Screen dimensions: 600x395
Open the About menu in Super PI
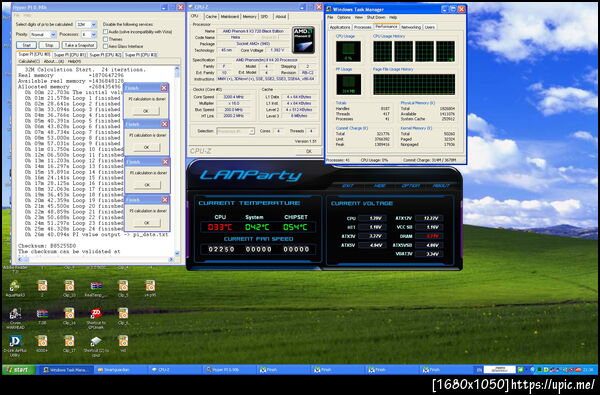coord(54,61)
